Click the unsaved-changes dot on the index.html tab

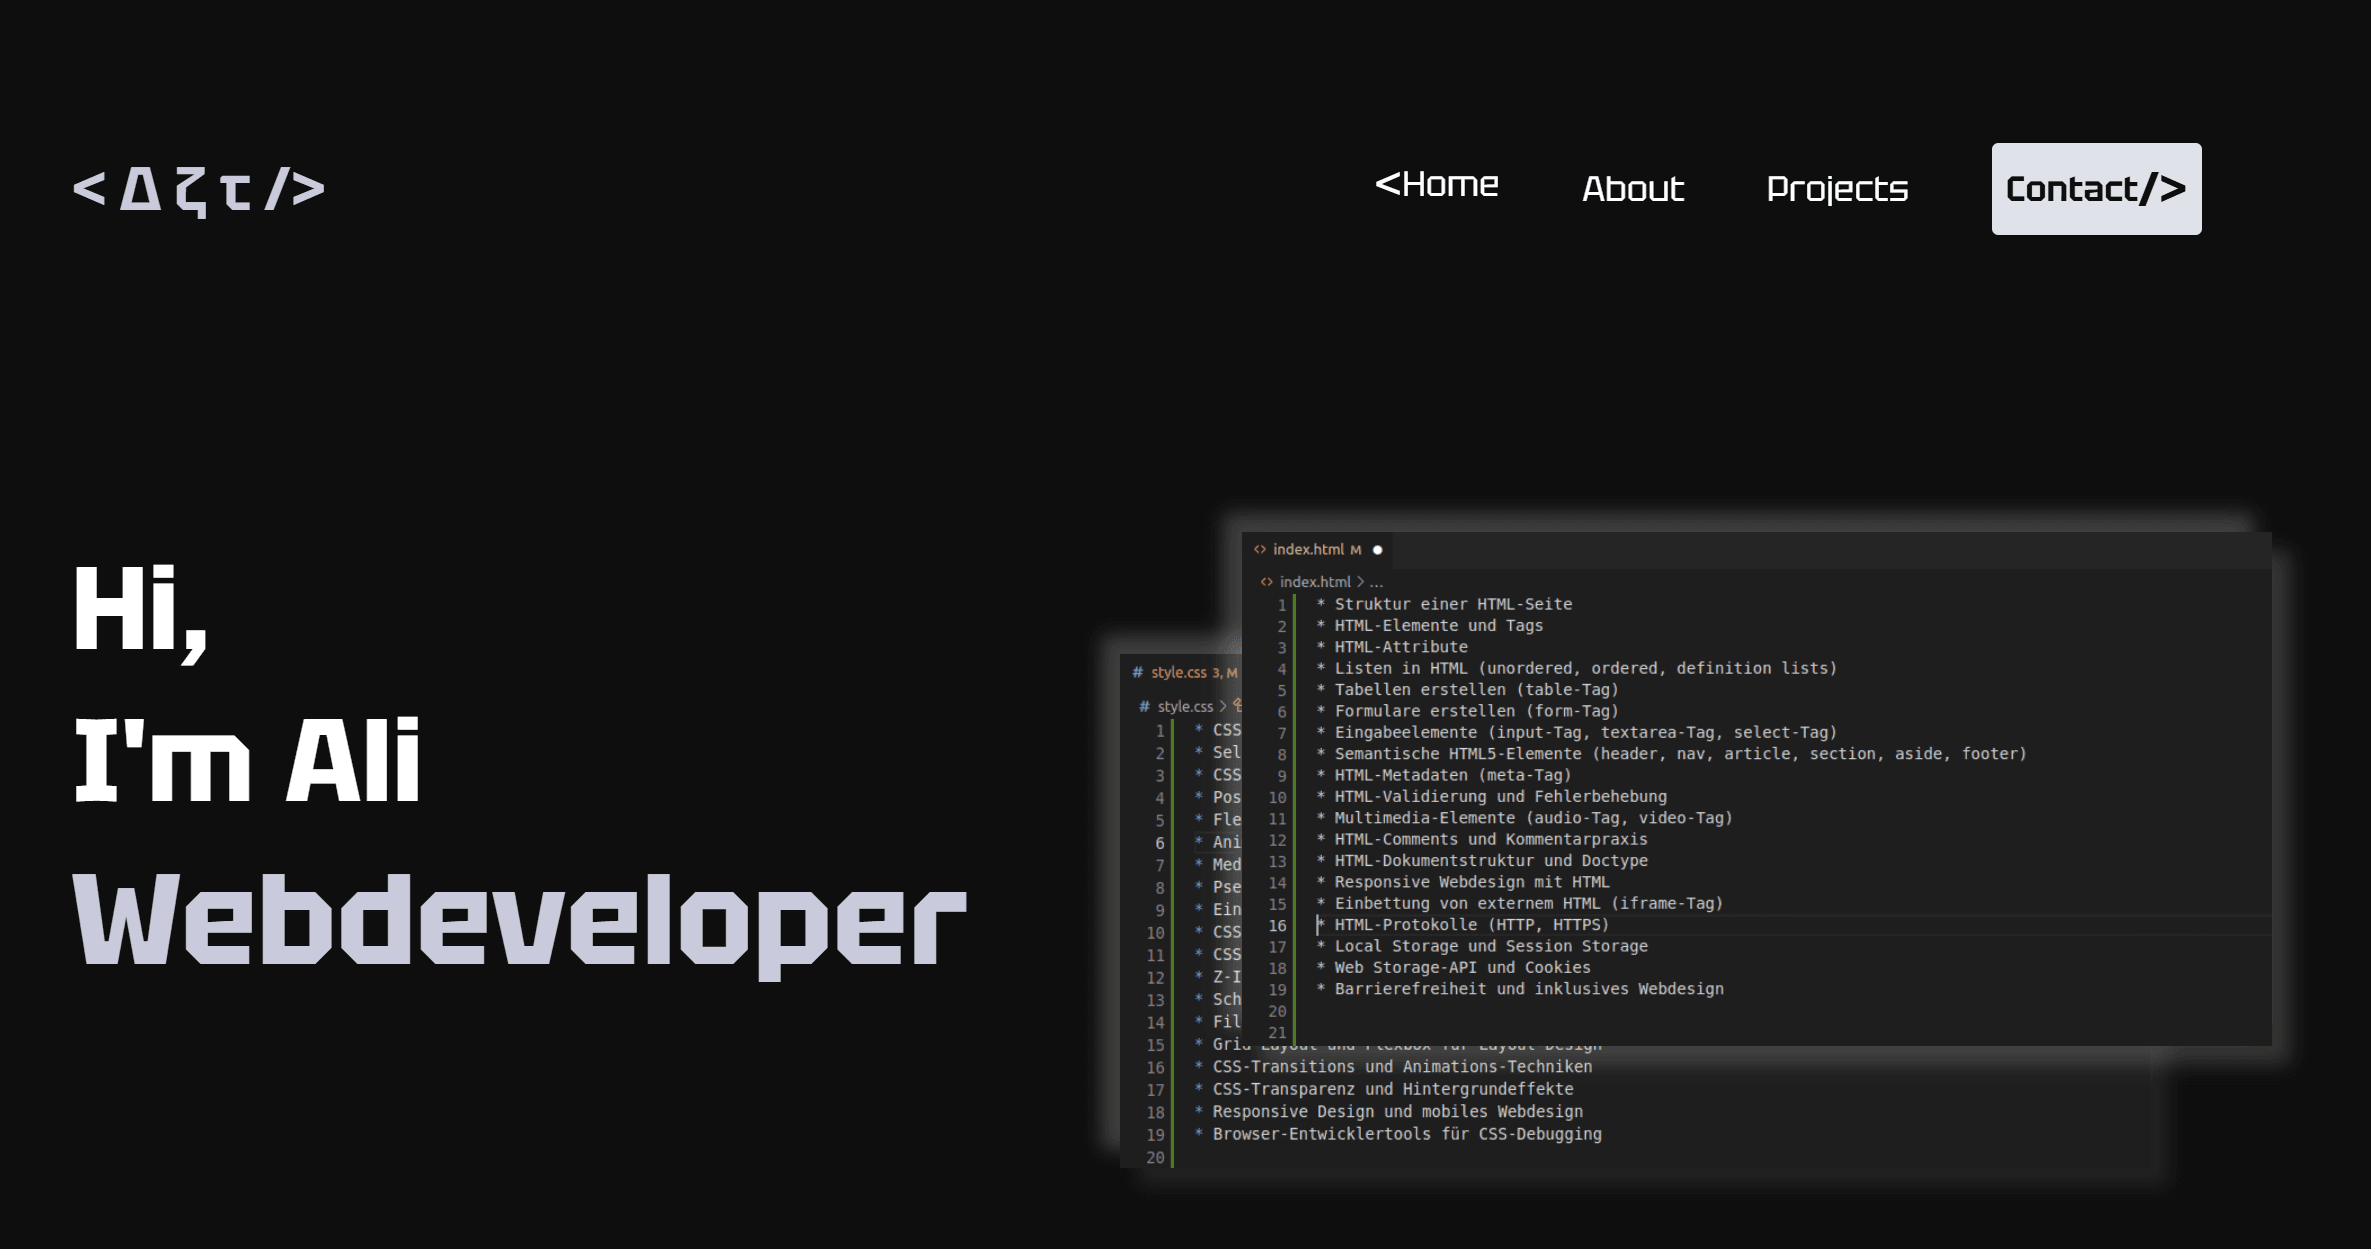point(1377,550)
